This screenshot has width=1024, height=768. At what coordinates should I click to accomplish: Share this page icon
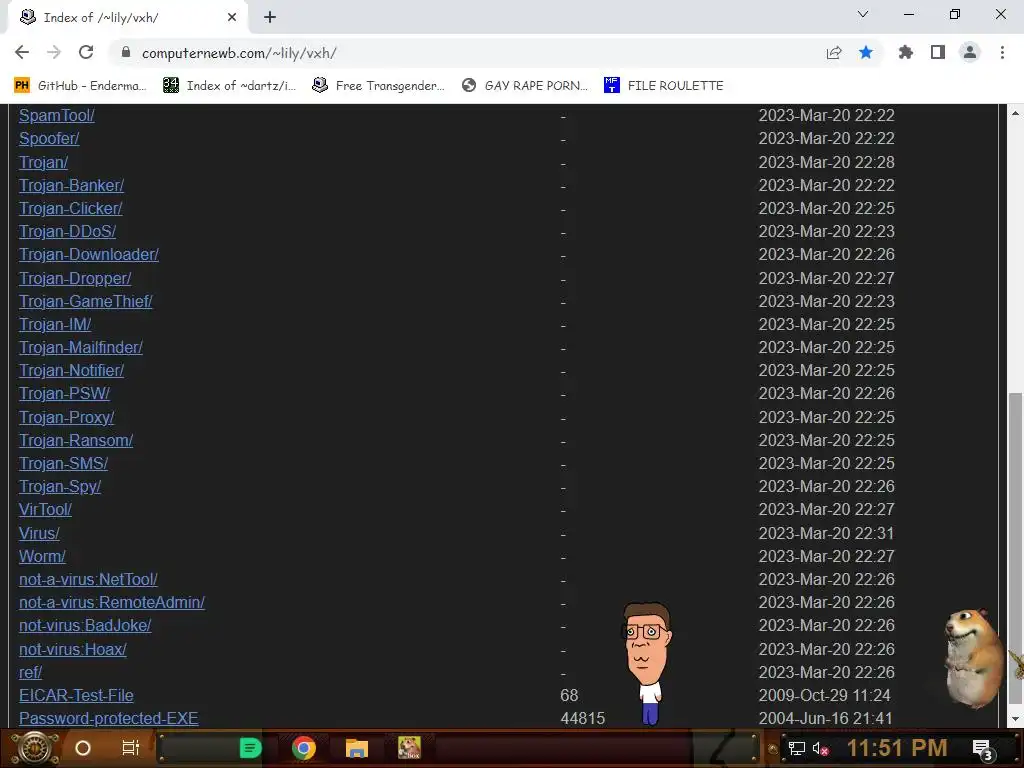[x=834, y=53]
